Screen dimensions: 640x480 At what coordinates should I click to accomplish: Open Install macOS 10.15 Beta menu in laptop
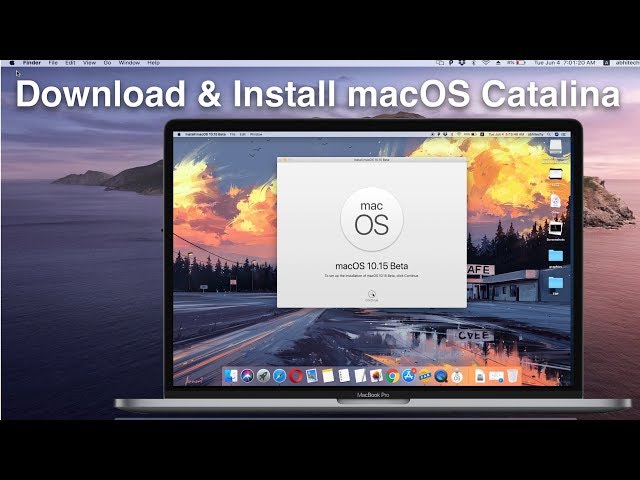click(x=206, y=134)
